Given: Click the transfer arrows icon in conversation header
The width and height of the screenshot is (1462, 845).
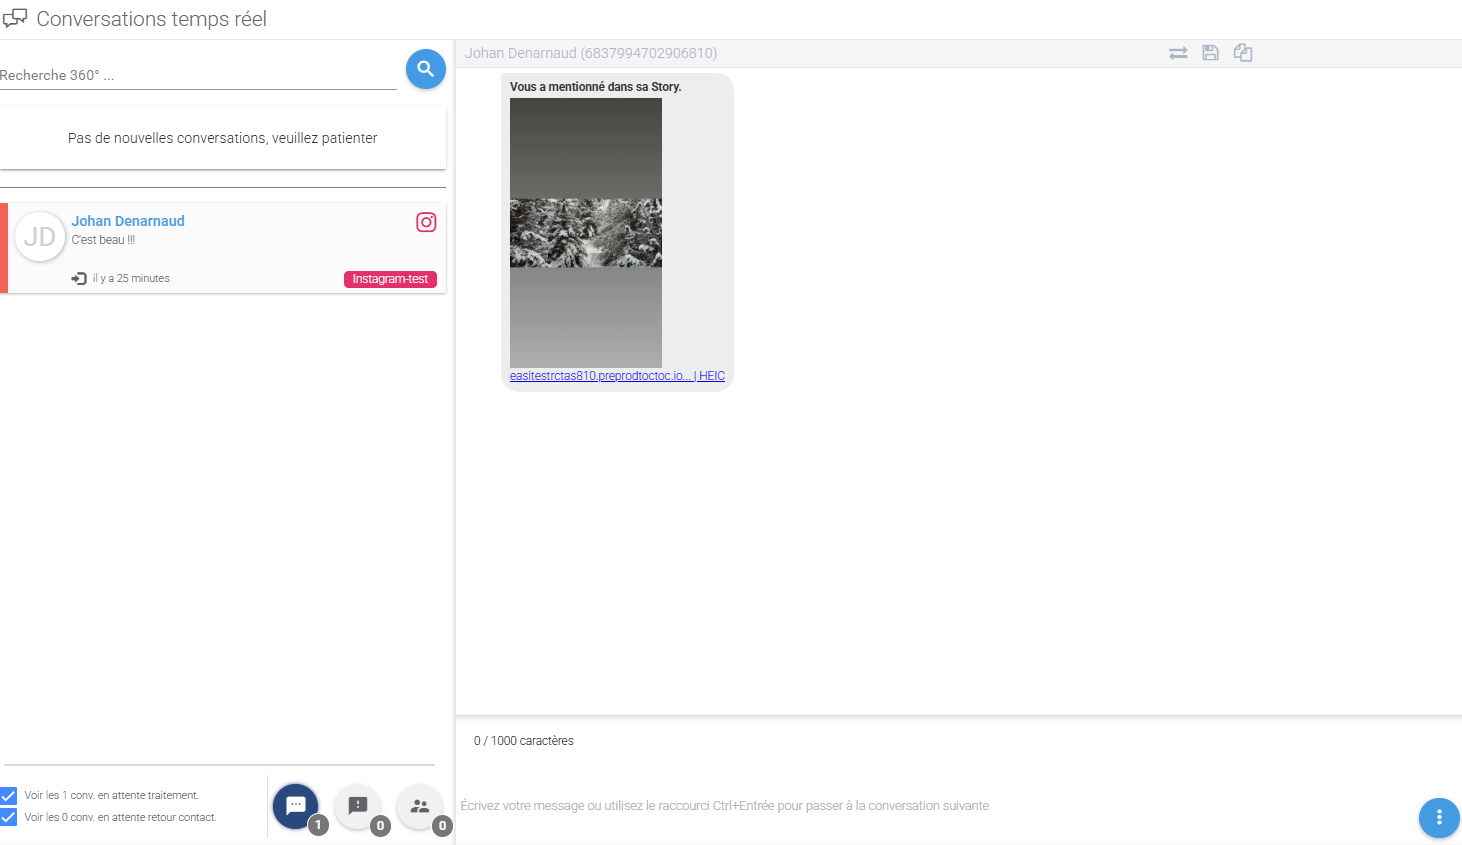Looking at the screenshot, I should (1178, 53).
